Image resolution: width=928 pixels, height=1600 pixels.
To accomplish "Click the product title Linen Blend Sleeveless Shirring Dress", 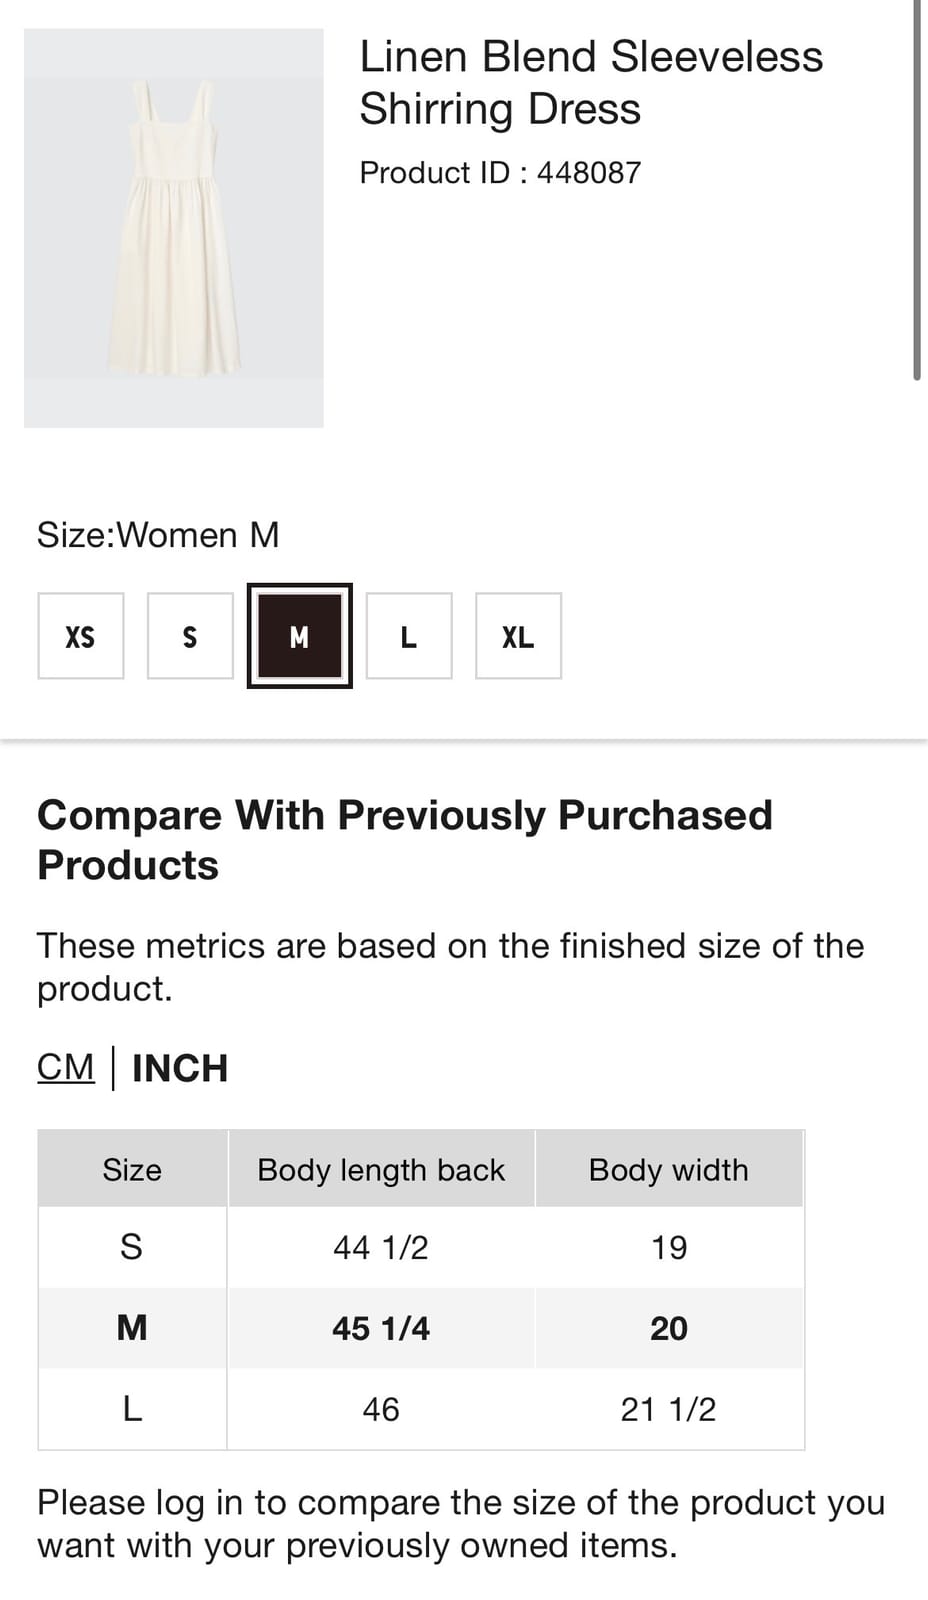I will (591, 82).
